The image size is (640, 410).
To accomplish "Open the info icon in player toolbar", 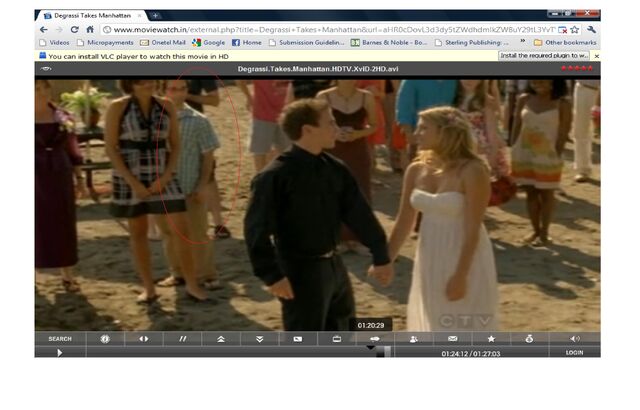I will click(105, 339).
